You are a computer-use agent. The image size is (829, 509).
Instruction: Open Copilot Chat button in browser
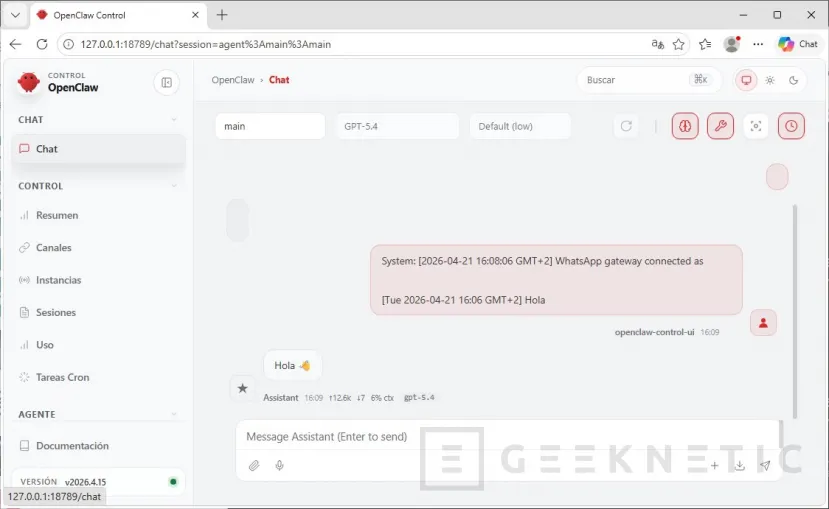pyautogui.click(x=798, y=44)
